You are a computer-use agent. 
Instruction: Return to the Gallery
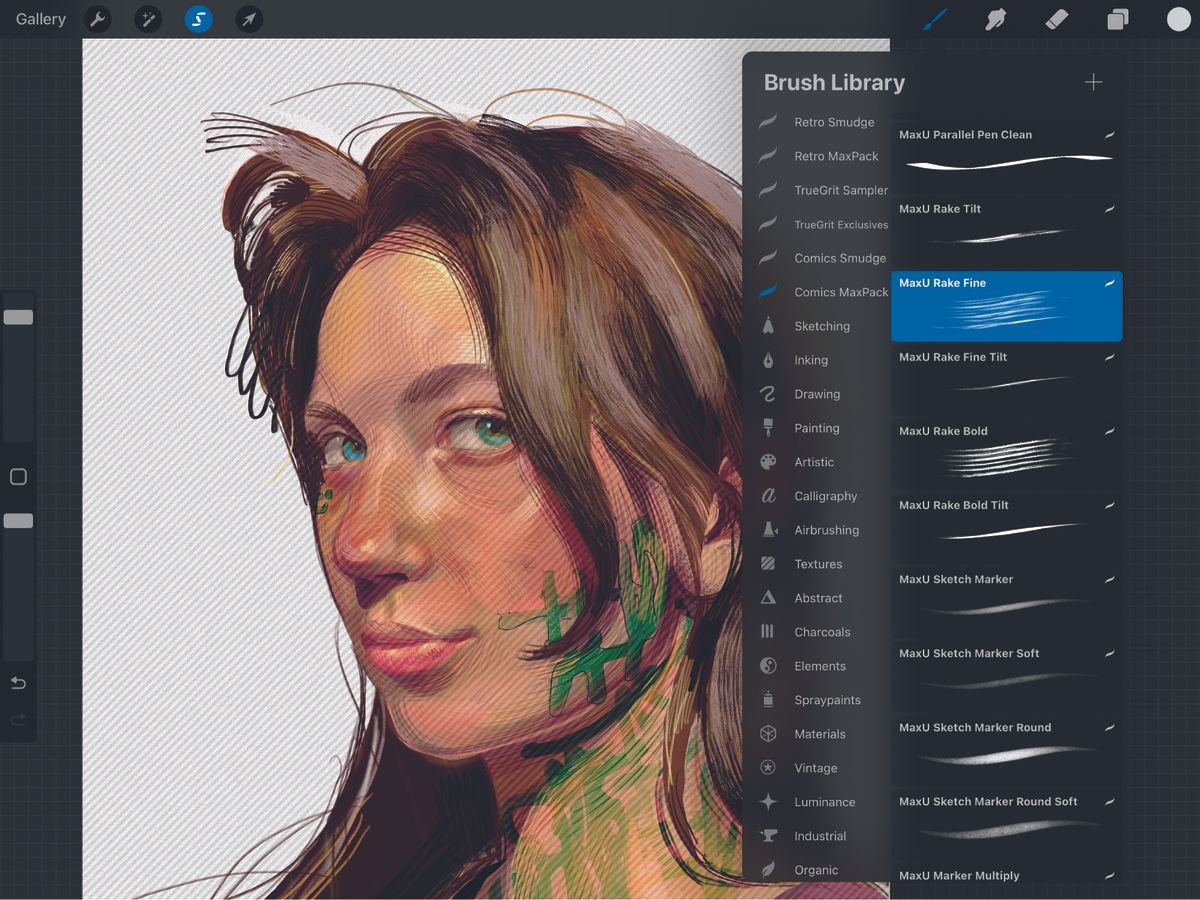pyautogui.click(x=39, y=18)
